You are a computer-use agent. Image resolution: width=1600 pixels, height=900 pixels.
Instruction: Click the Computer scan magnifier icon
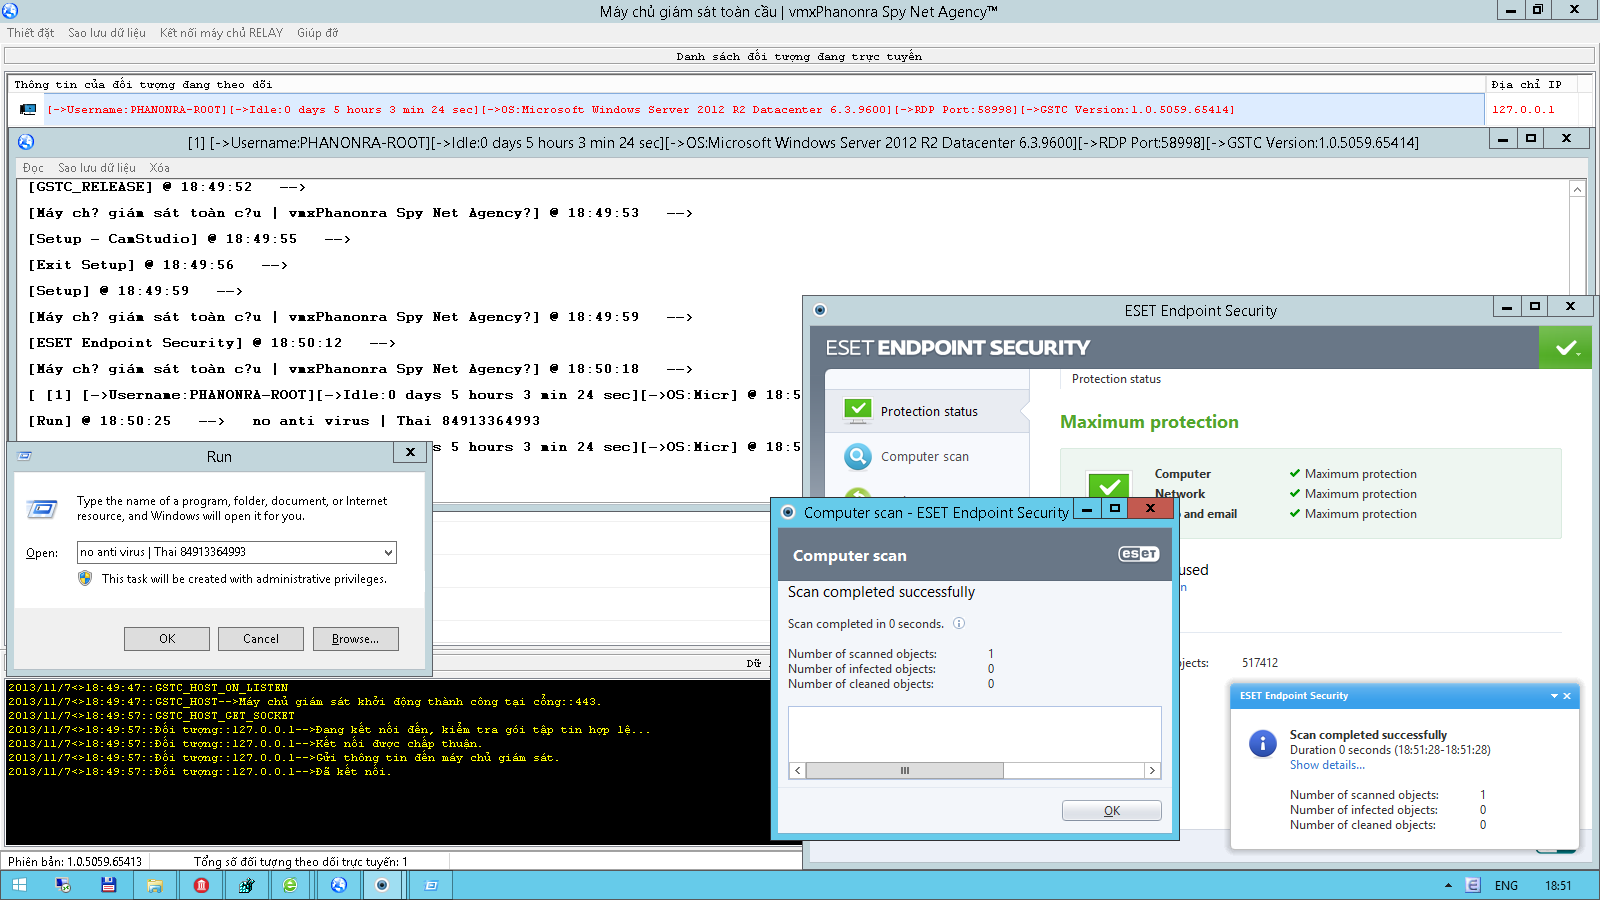[857, 456]
